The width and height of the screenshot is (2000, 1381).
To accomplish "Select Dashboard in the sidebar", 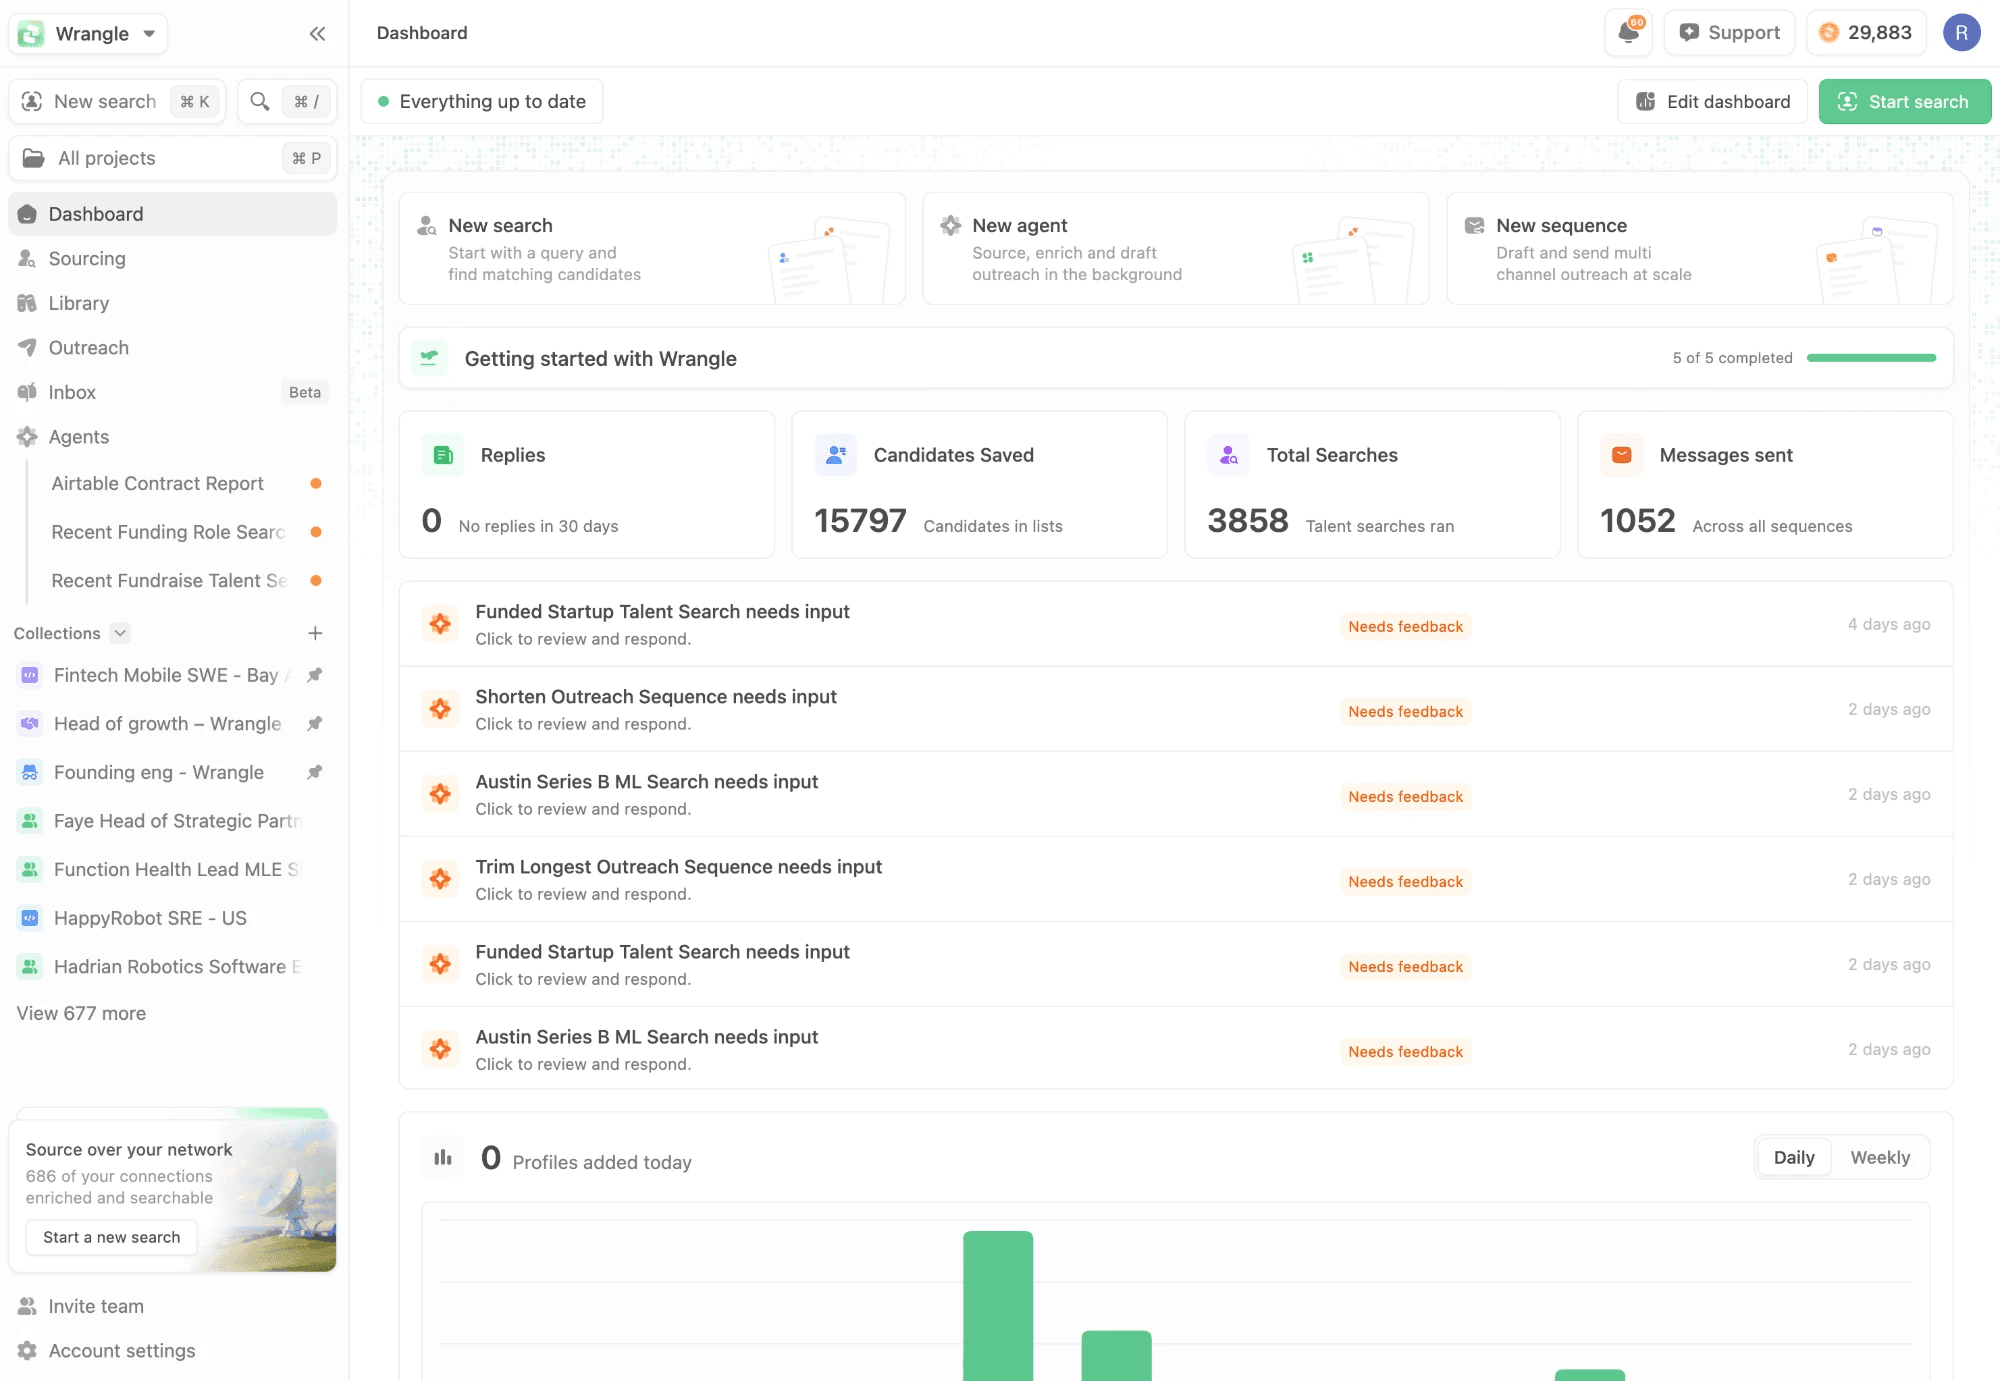I will 172,214.
